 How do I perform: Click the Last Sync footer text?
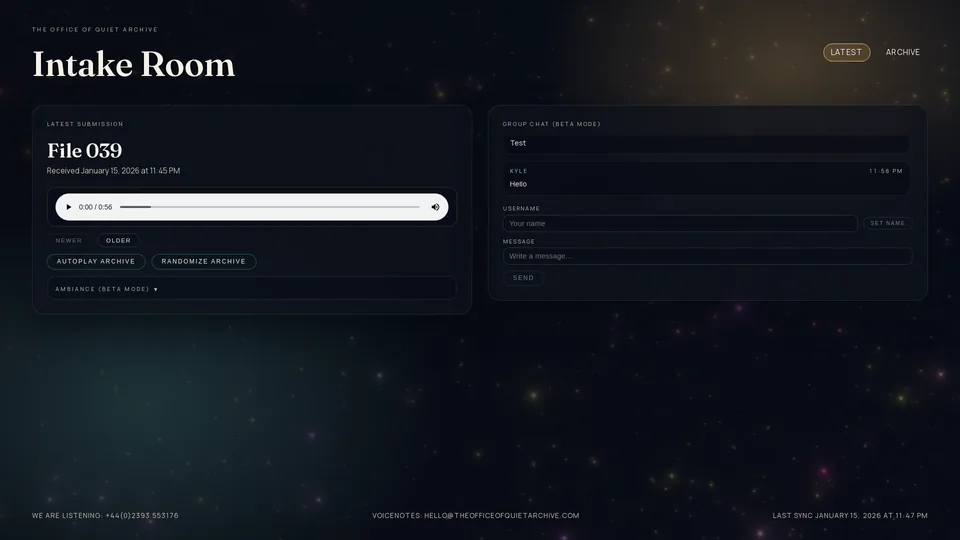(x=850, y=516)
